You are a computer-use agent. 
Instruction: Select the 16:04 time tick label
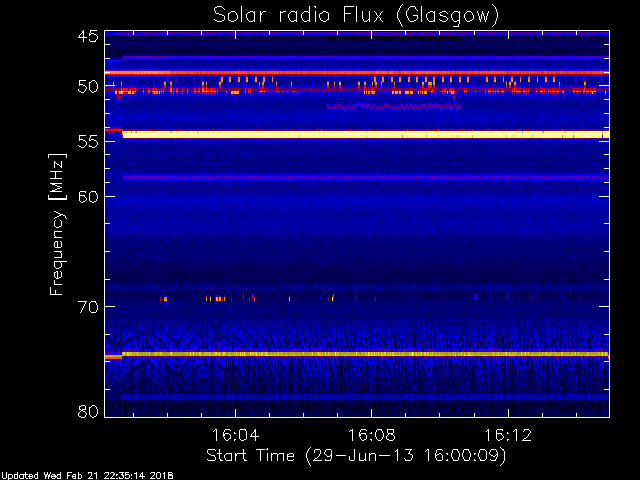click(235, 437)
